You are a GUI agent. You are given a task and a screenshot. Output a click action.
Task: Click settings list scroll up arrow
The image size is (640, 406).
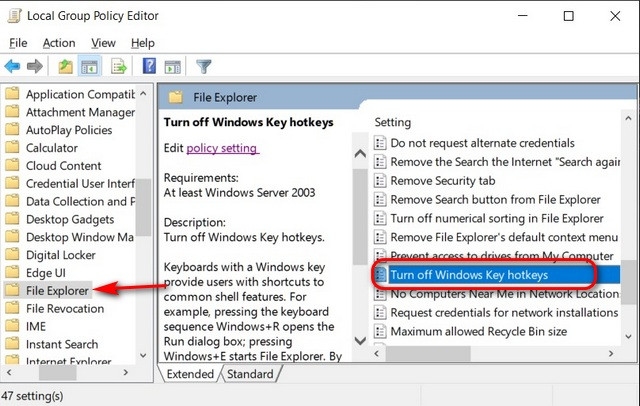(x=628, y=119)
